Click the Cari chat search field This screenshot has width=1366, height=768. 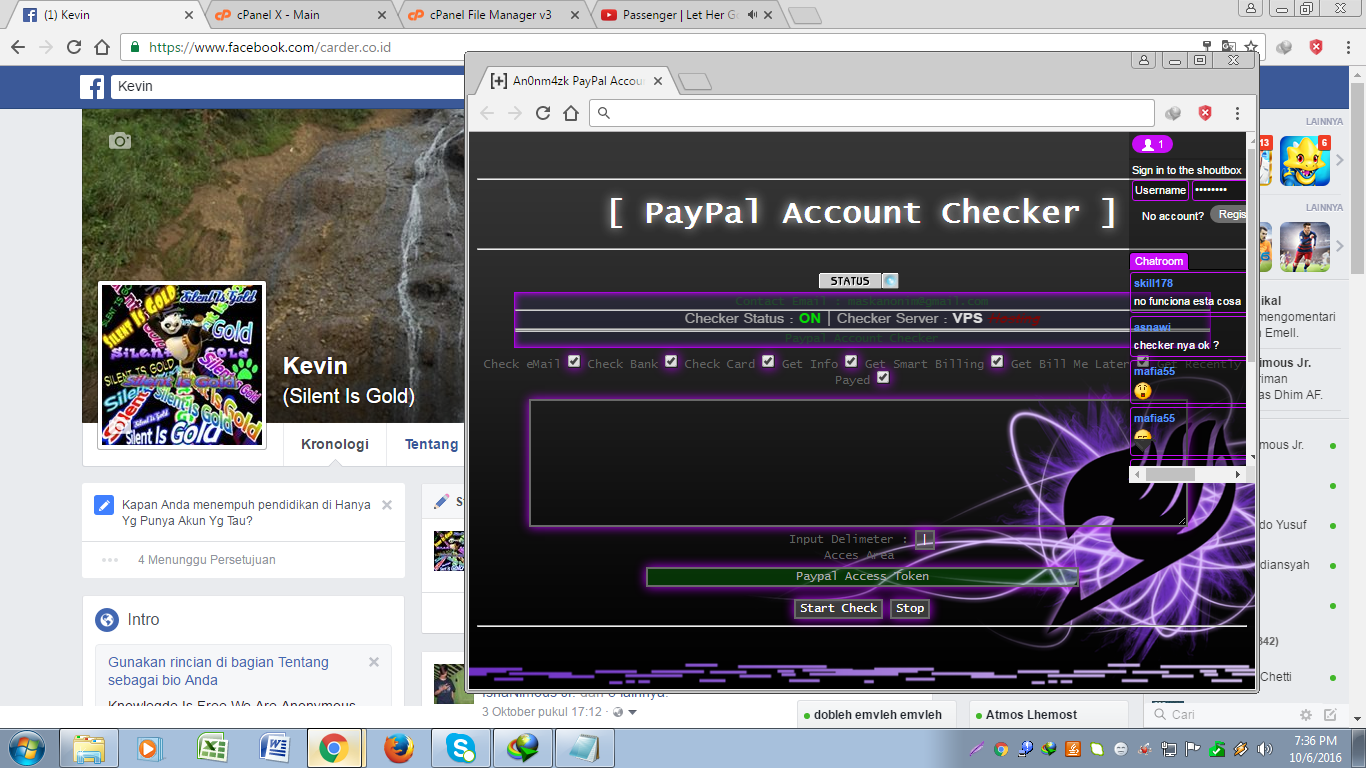point(1222,715)
